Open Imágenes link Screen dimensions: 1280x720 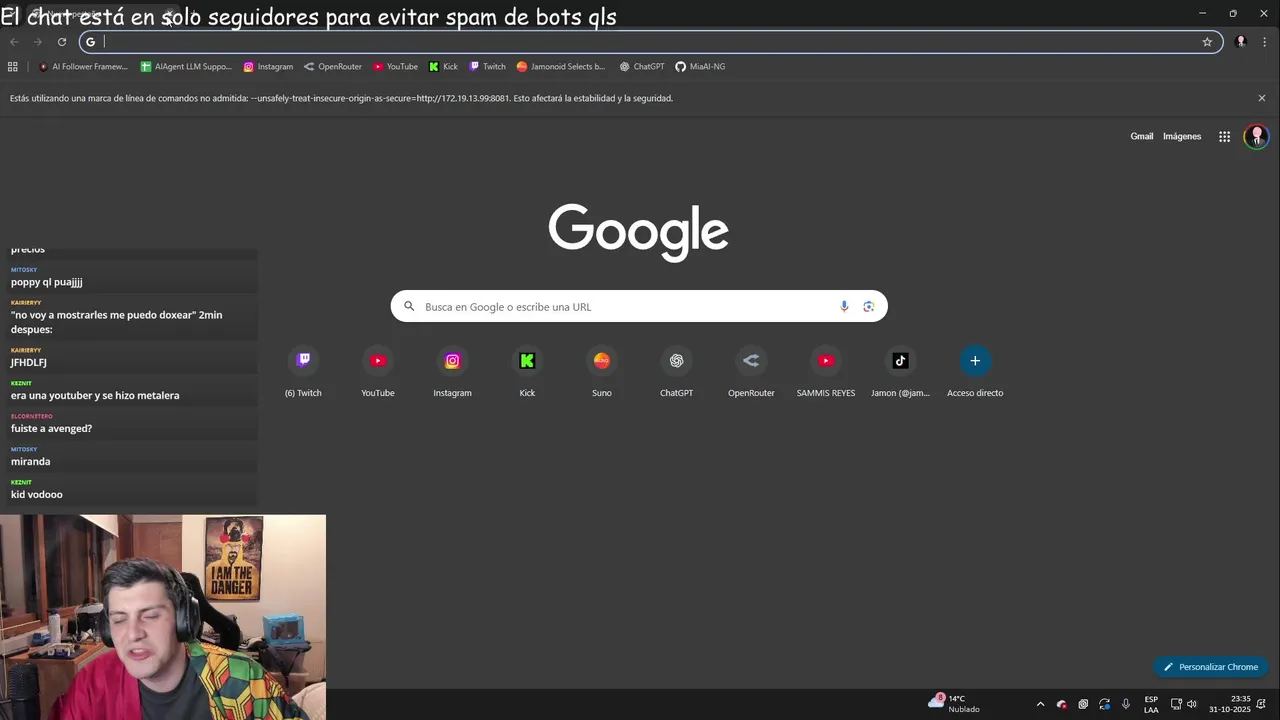pos(1182,136)
